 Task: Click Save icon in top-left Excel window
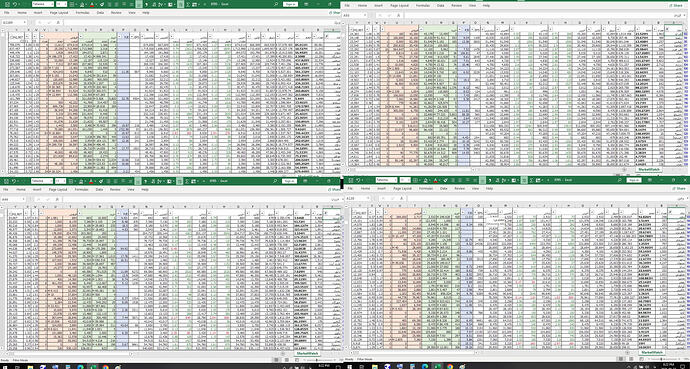point(7,4)
